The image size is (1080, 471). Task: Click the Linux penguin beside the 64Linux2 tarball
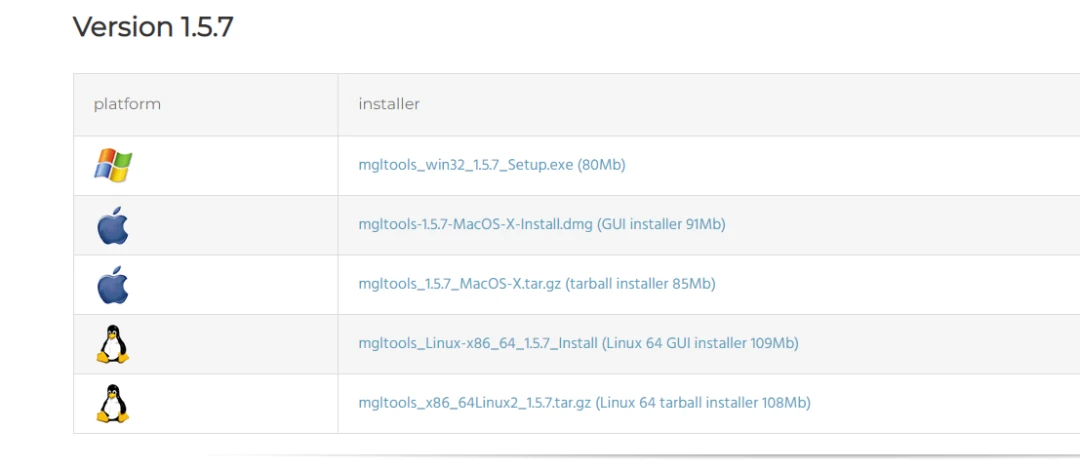pyautogui.click(x=113, y=403)
